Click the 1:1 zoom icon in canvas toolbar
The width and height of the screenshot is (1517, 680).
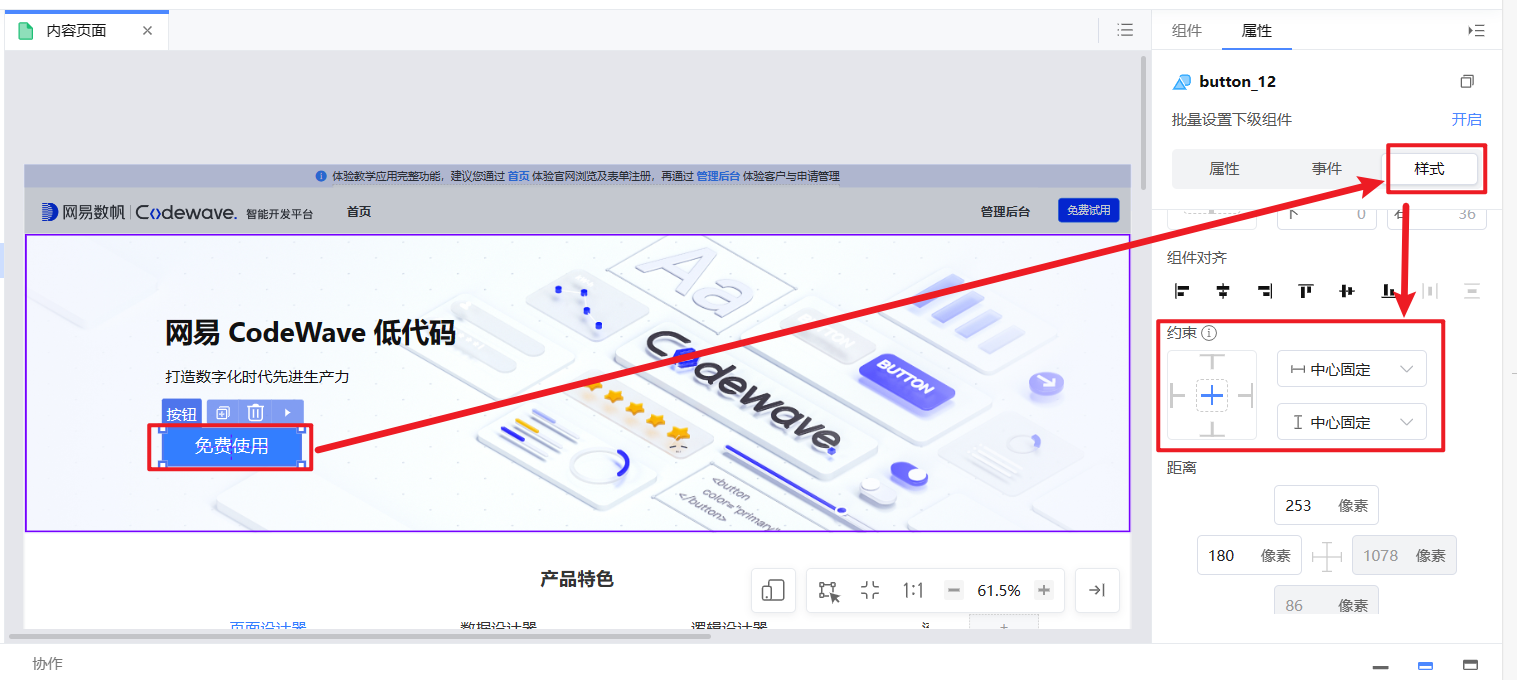click(912, 590)
